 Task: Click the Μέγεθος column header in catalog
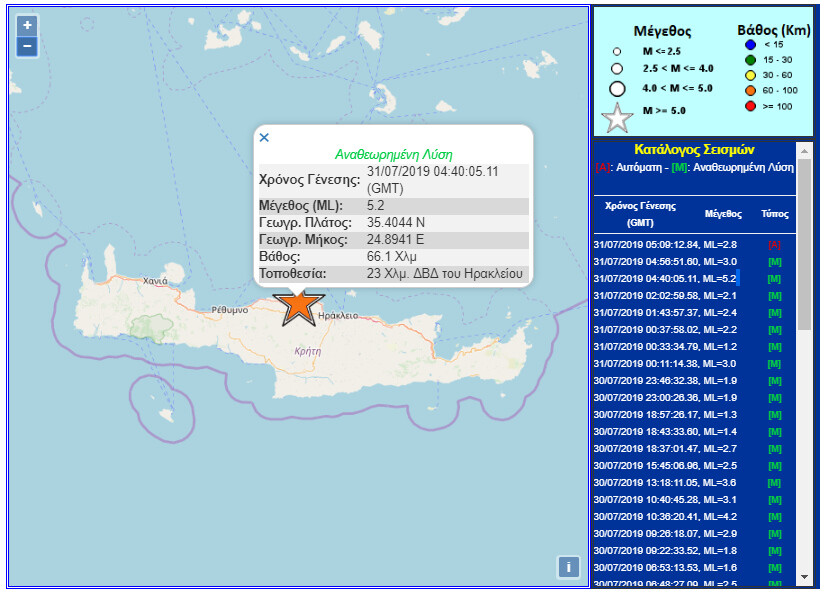[x=723, y=214]
